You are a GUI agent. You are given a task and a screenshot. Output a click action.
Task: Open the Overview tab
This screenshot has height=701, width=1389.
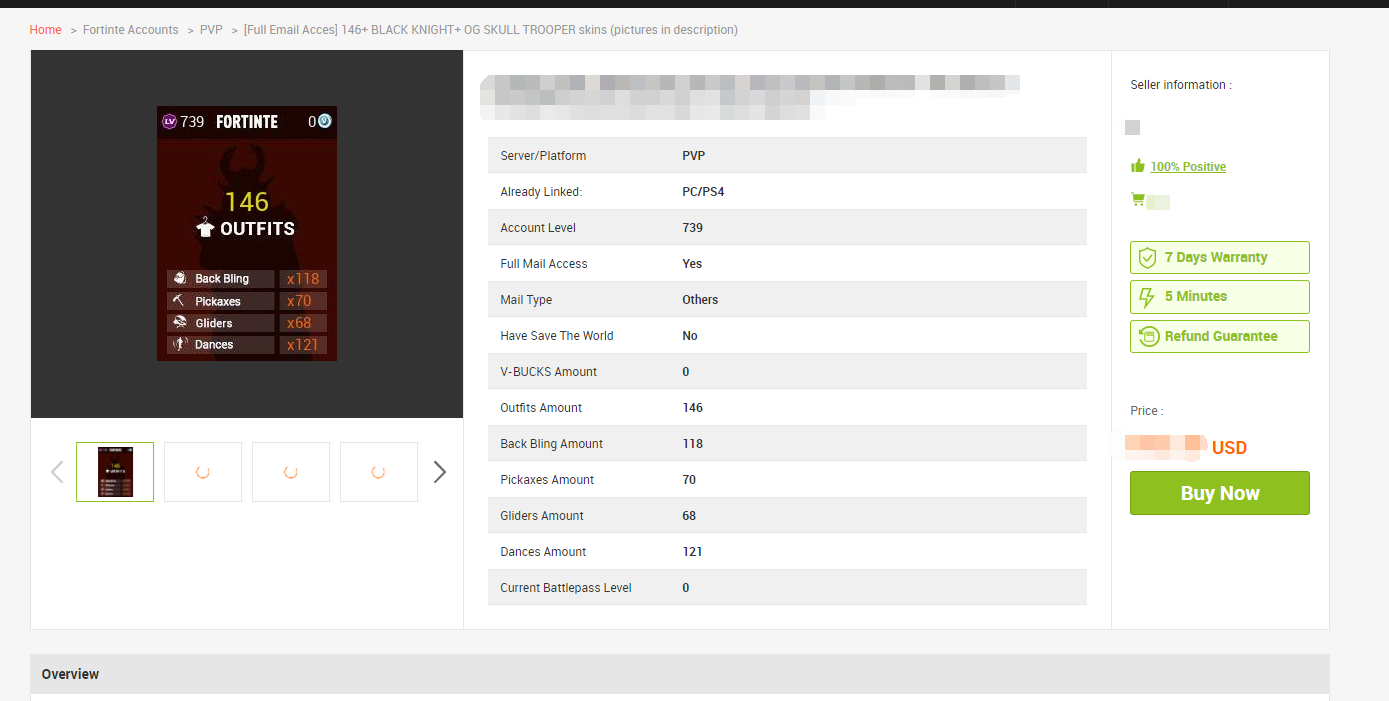[x=70, y=674]
